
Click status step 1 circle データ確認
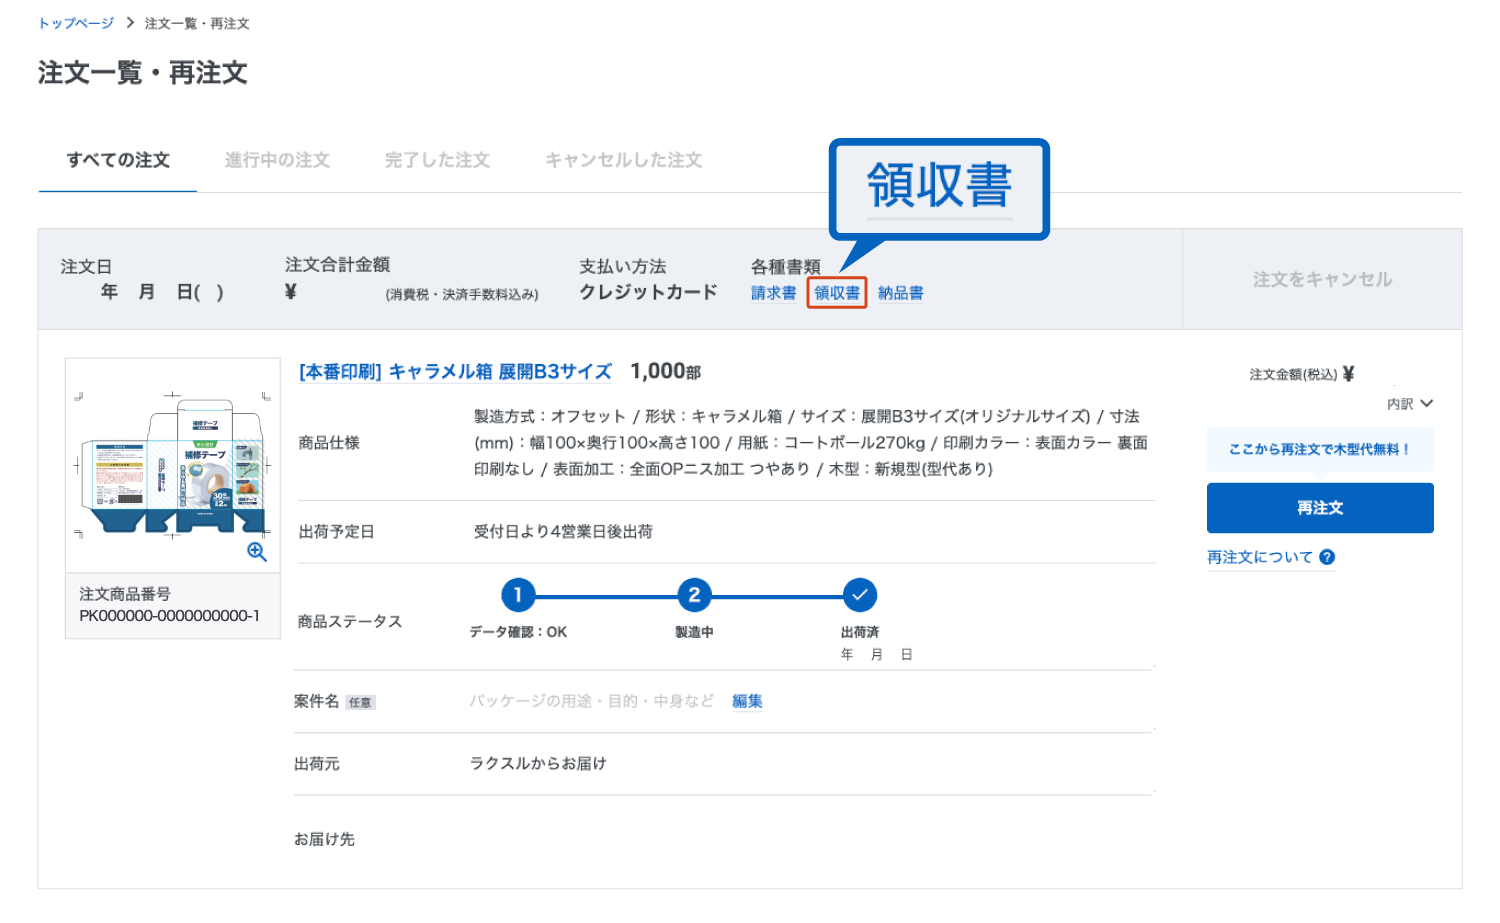518,595
